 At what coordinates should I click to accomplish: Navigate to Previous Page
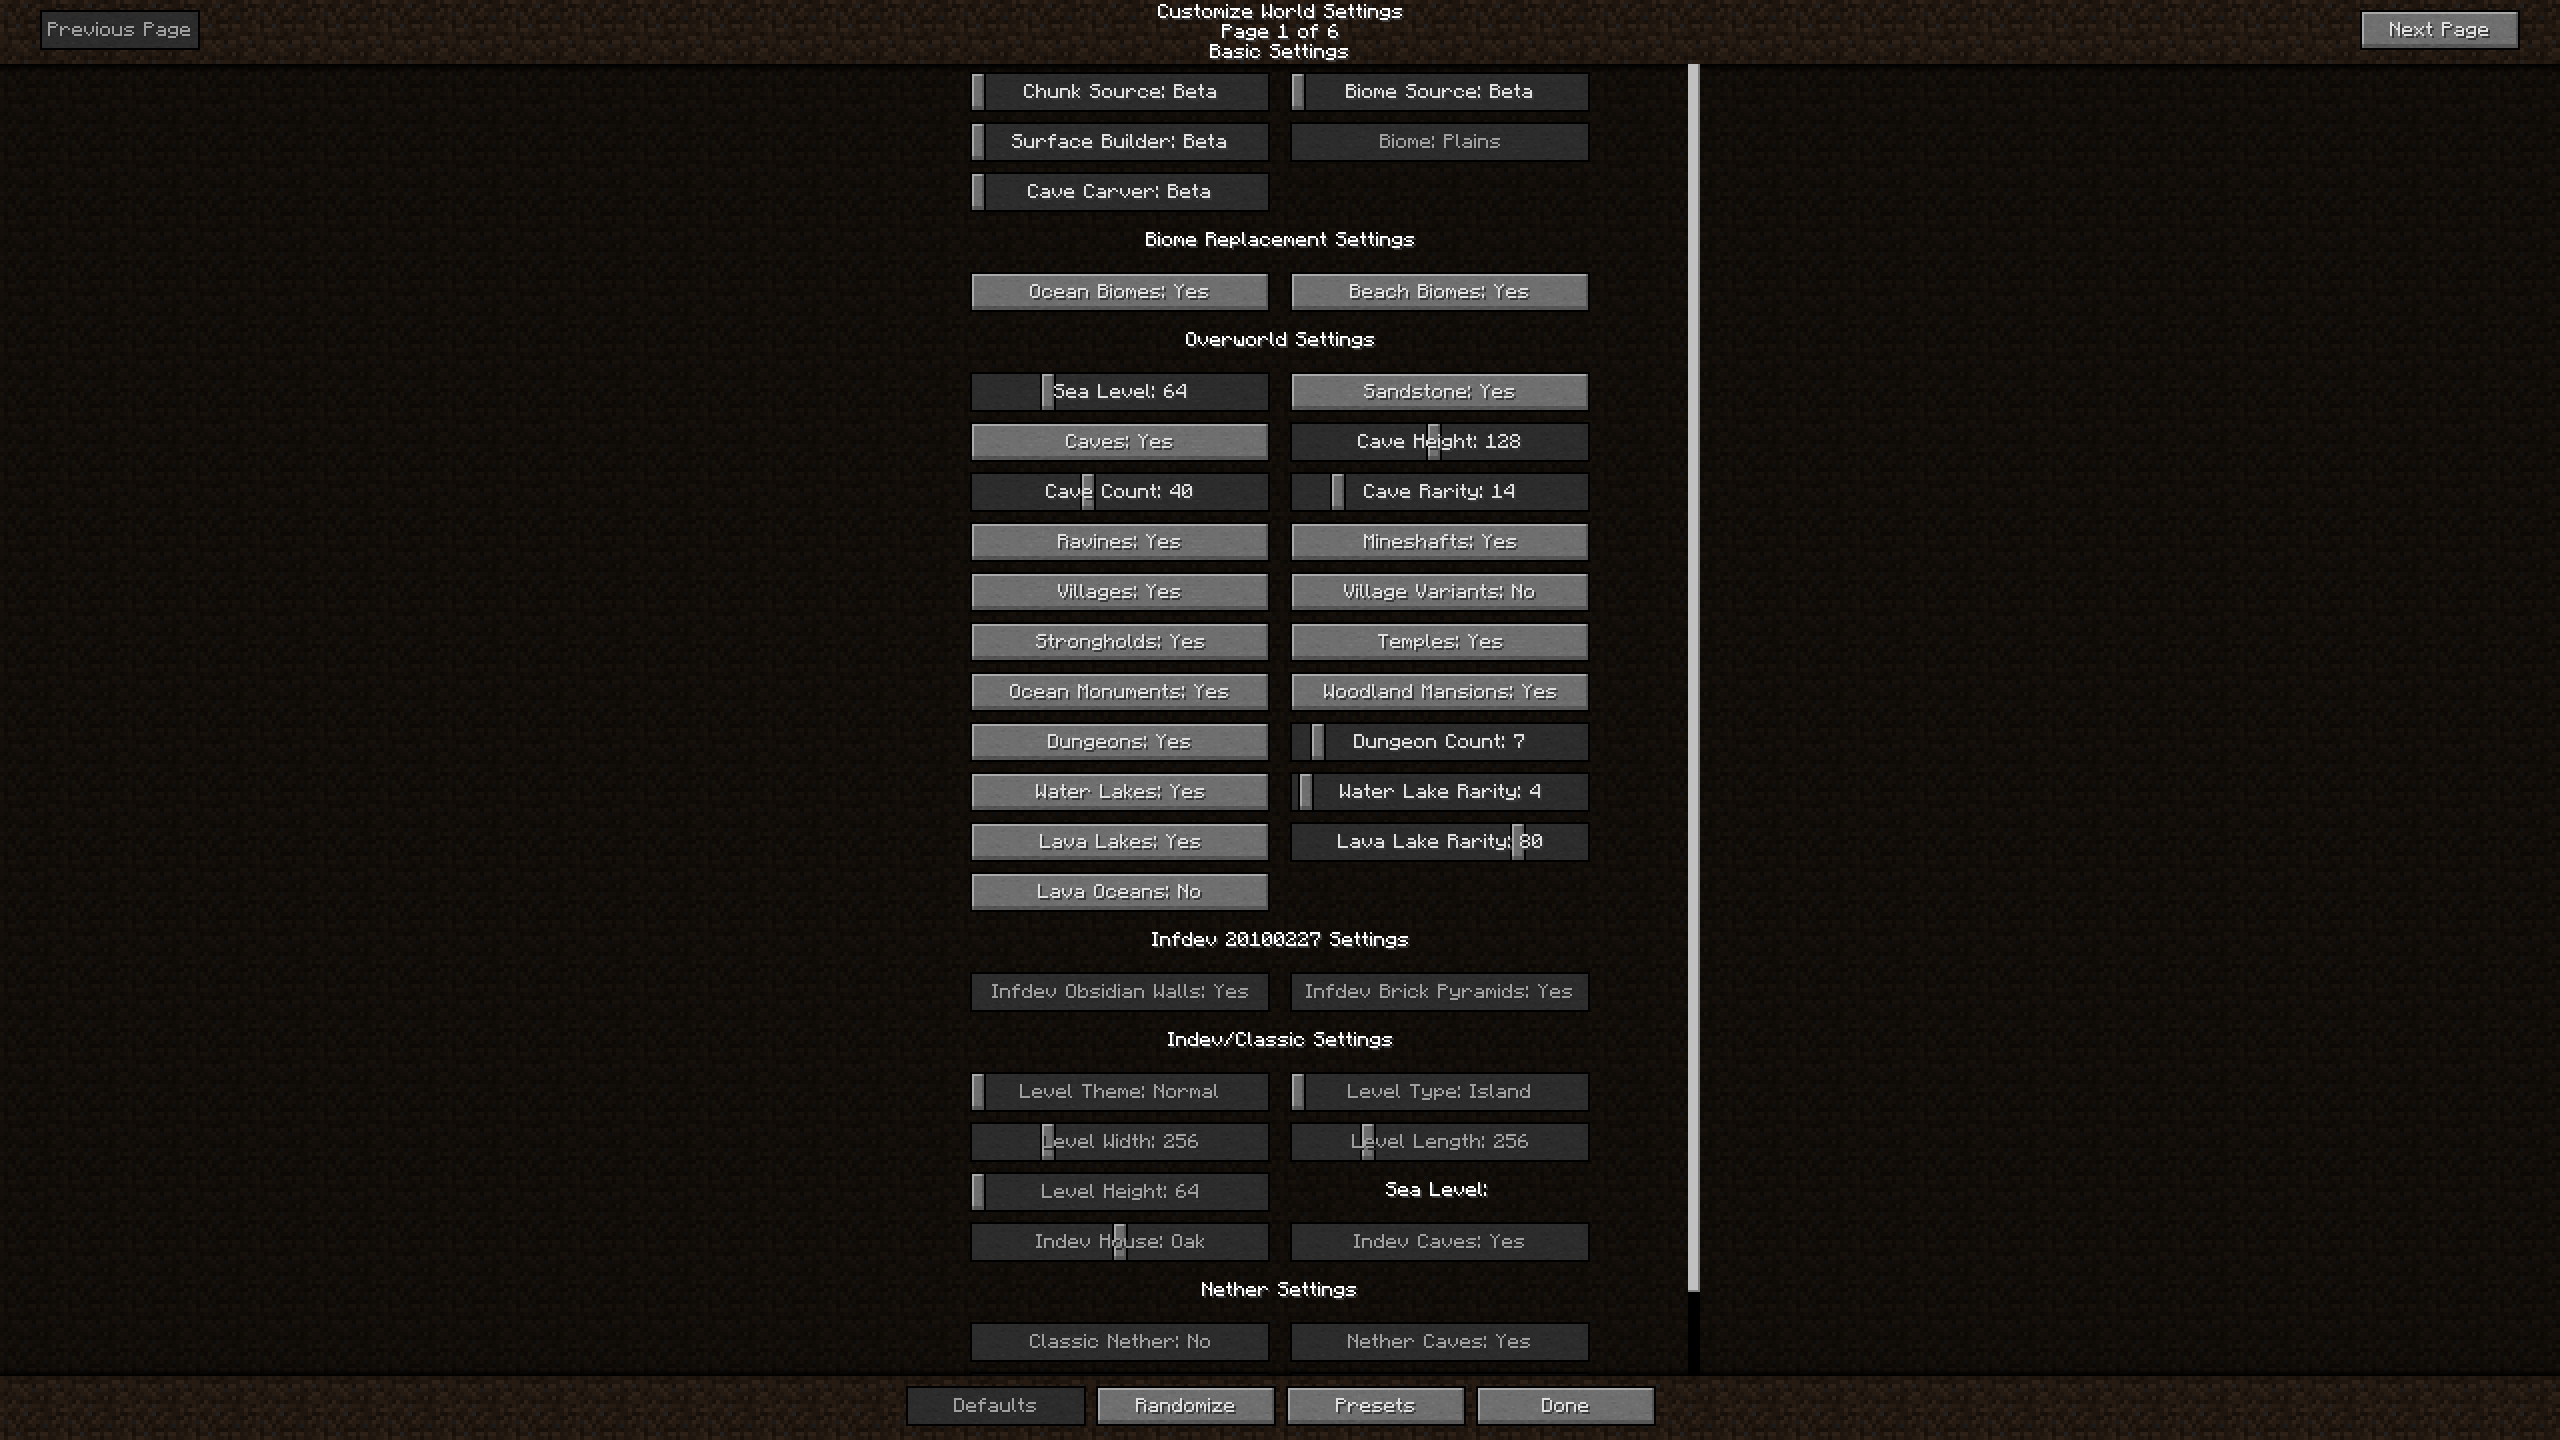[120, 28]
